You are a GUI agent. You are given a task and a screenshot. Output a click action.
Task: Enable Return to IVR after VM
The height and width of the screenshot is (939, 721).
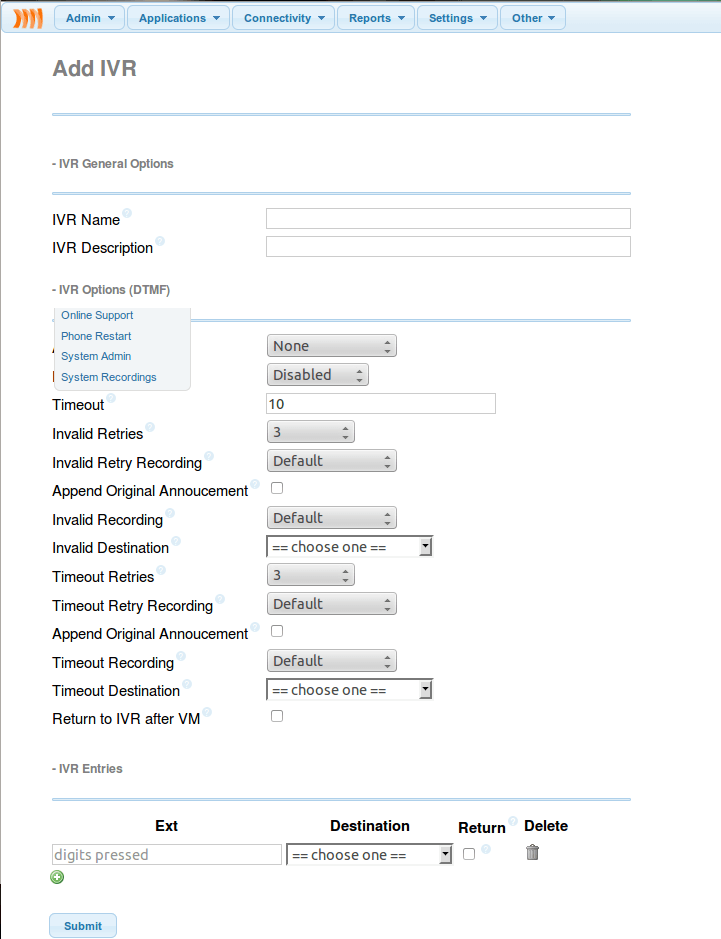[277, 715]
